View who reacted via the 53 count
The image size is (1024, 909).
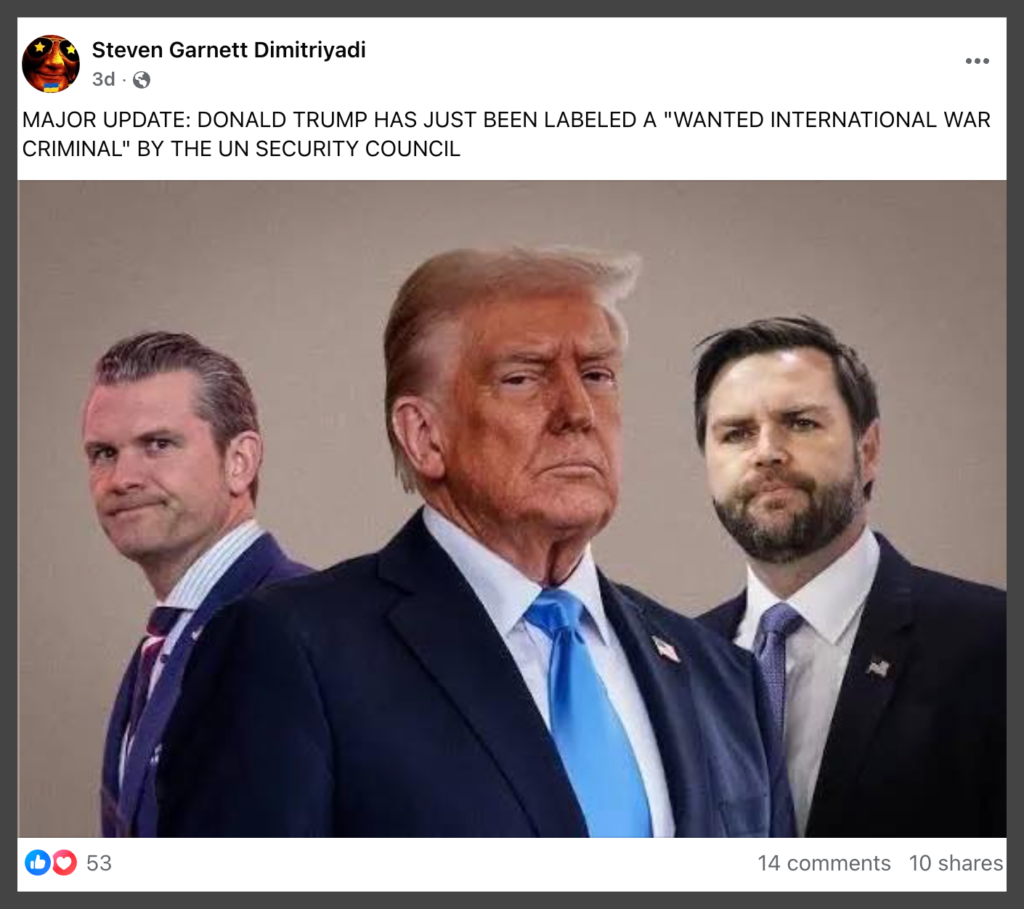[99, 863]
